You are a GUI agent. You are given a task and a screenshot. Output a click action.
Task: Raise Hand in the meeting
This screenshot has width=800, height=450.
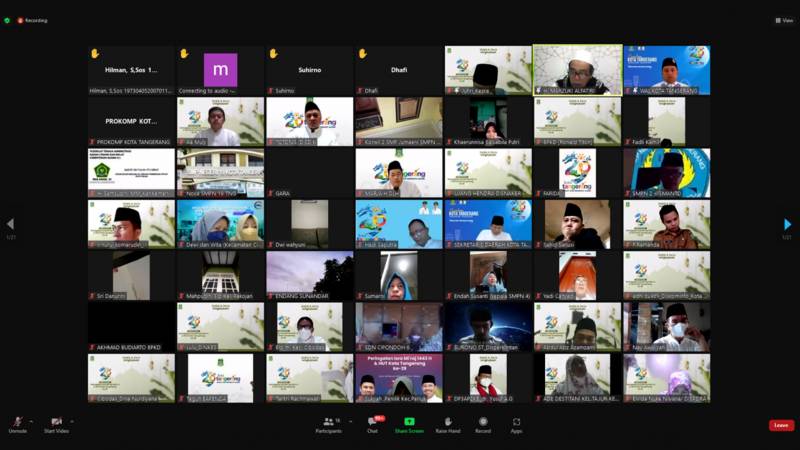tap(447, 422)
